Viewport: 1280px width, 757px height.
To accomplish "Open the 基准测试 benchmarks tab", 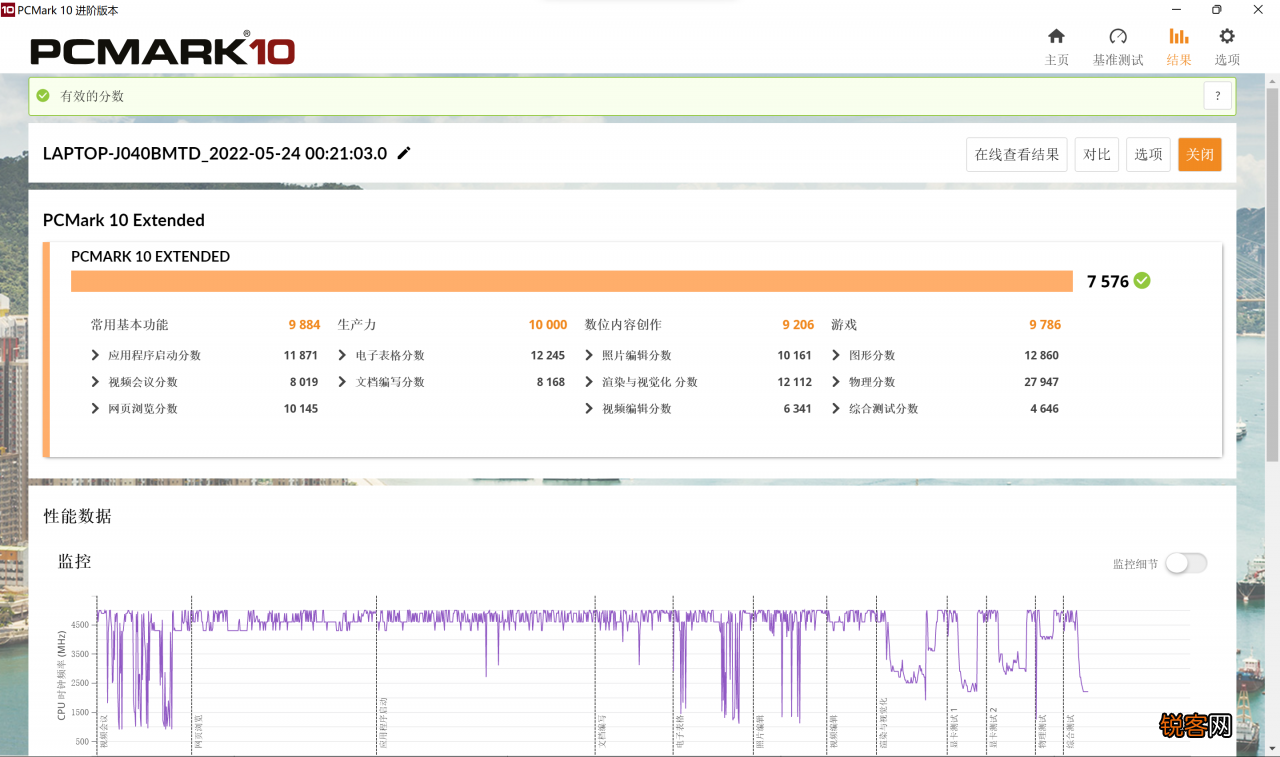I will tap(1118, 47).
